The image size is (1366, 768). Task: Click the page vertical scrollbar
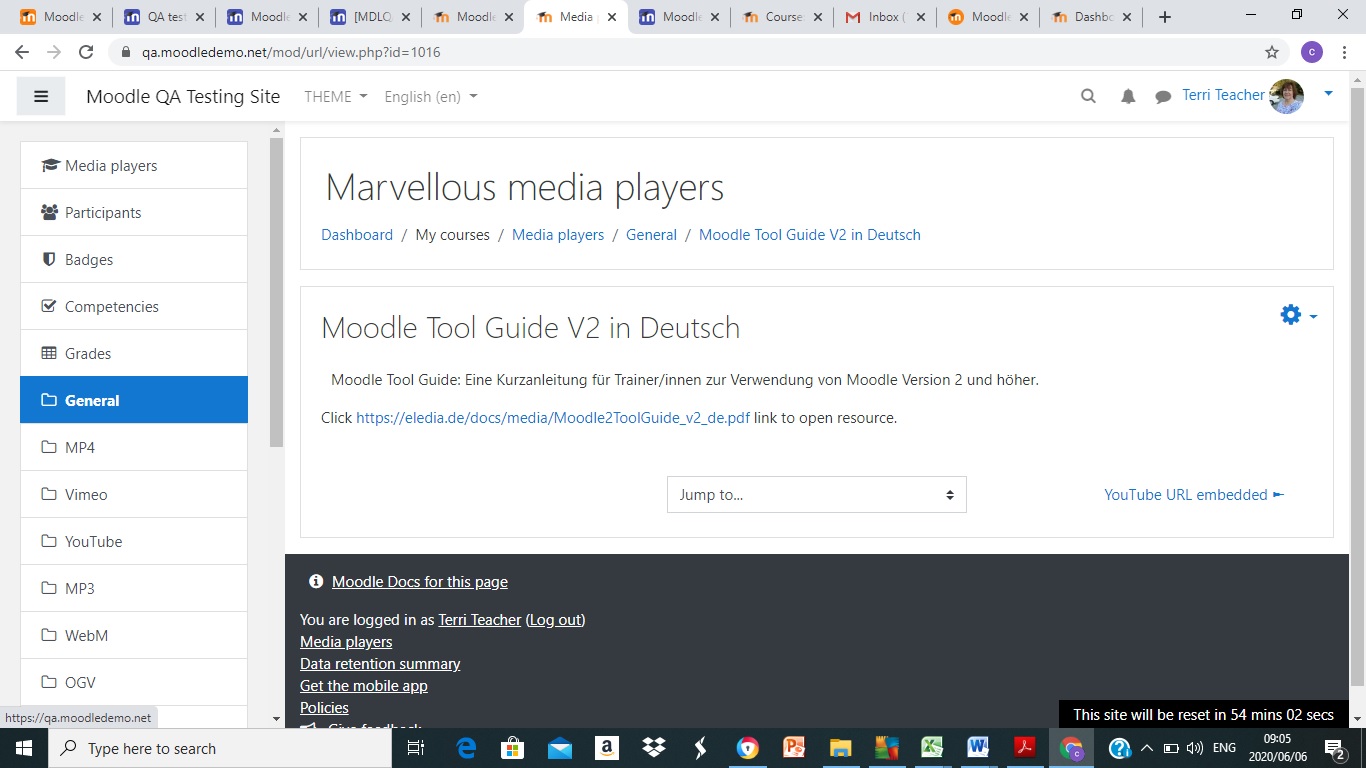click(1357, 385)
